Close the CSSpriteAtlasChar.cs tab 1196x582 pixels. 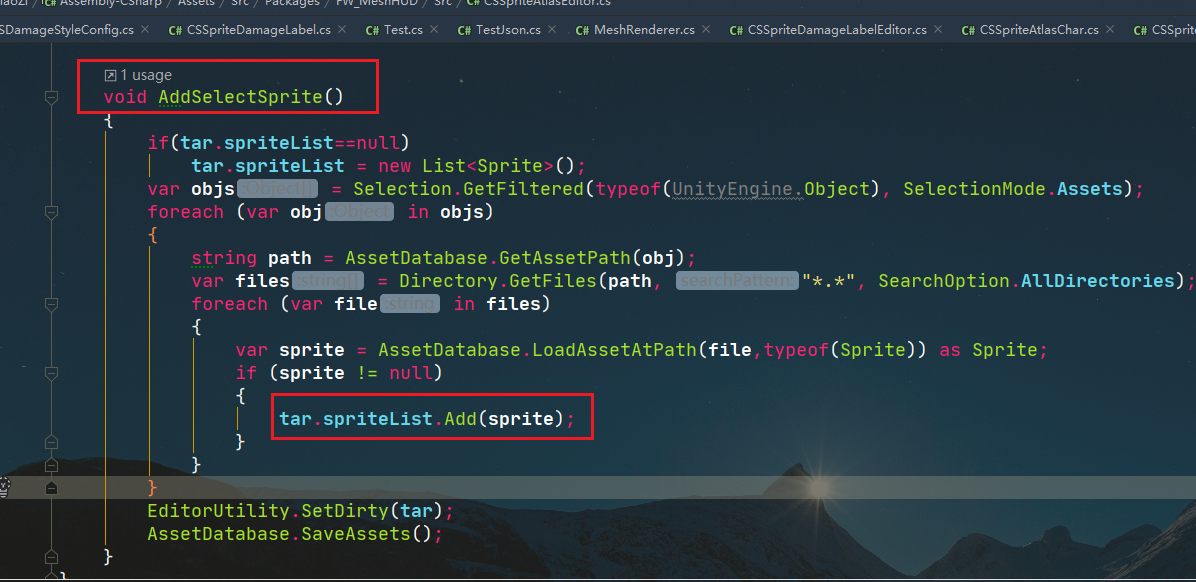click(1110, 30)
